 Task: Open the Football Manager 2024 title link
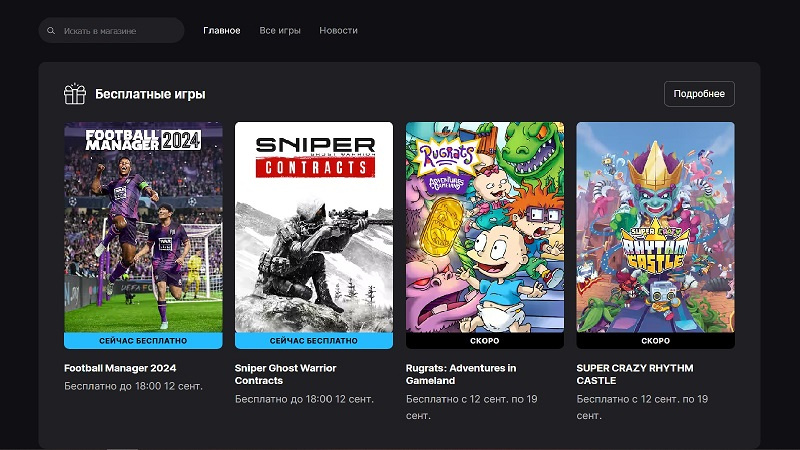tap(120, 368)
